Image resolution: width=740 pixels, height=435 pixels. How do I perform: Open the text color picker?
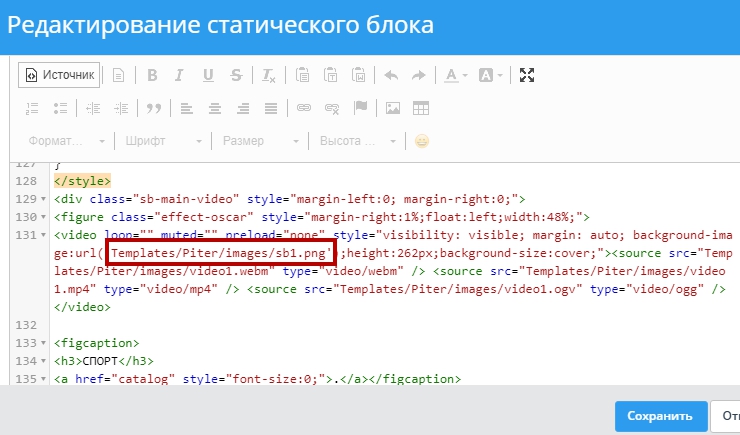455,75
